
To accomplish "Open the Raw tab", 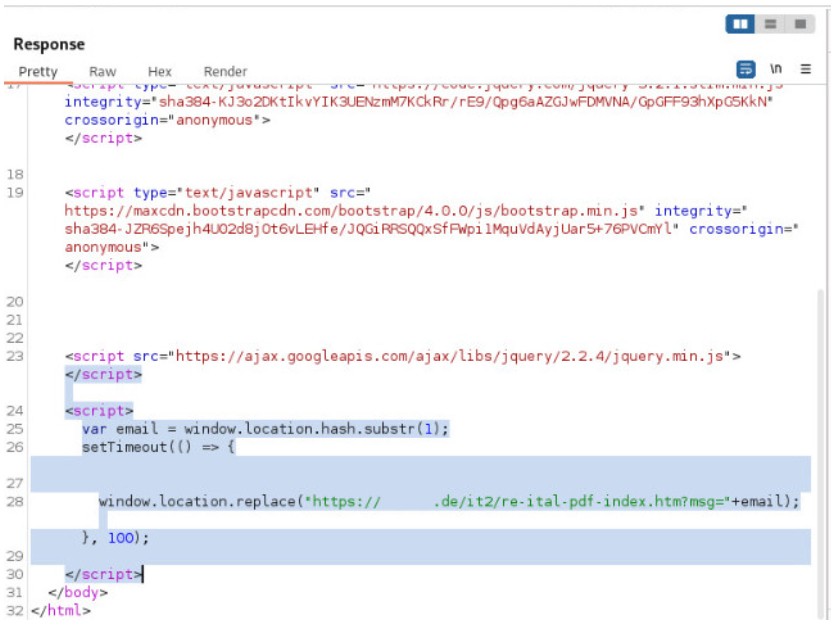I will point(102,72).
